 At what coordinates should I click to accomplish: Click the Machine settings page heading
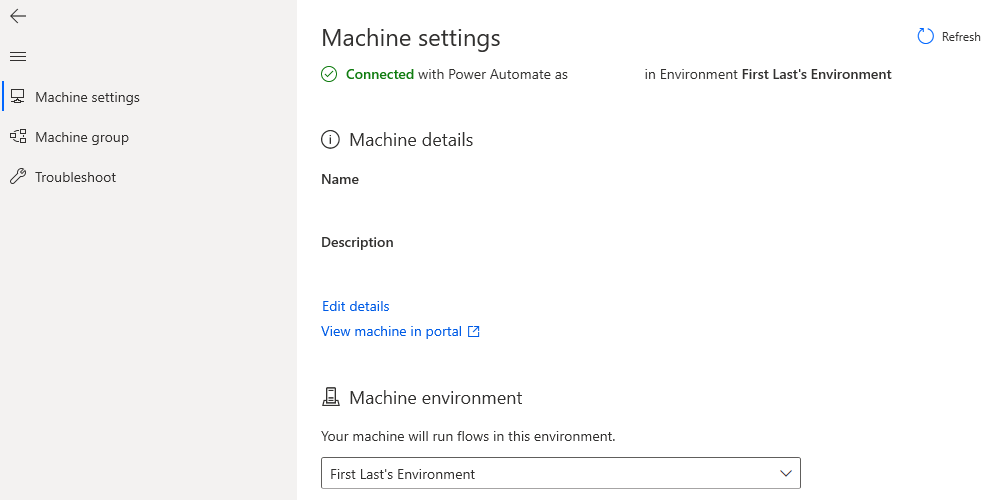pos(410,38)
